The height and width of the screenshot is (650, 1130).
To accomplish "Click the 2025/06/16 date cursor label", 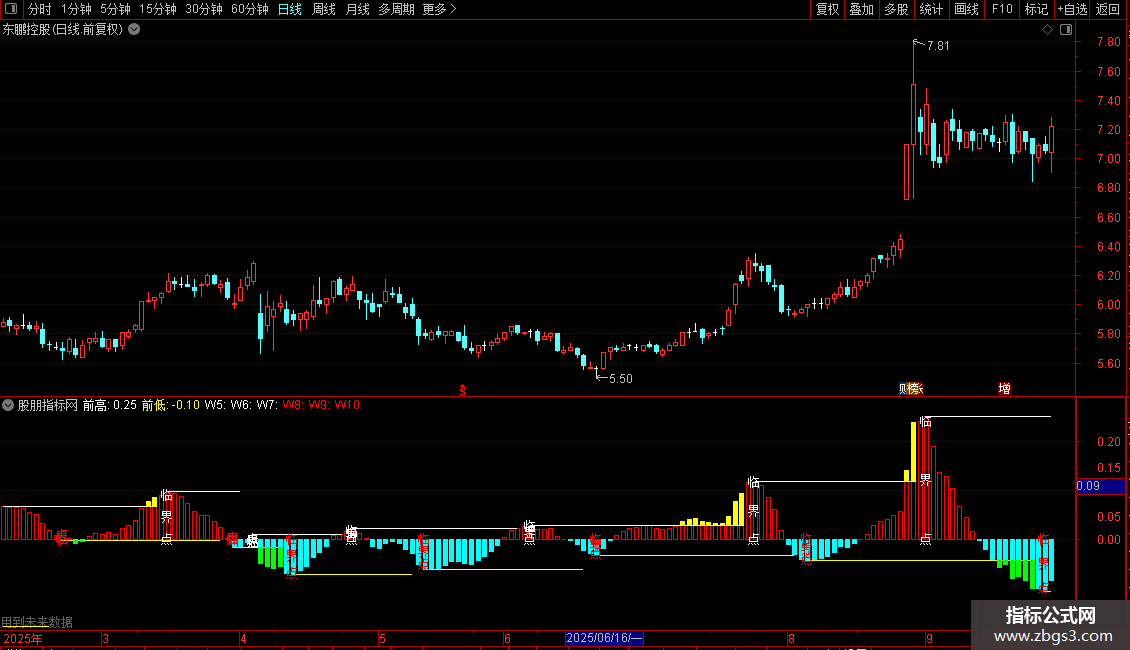I will (604, 638).
